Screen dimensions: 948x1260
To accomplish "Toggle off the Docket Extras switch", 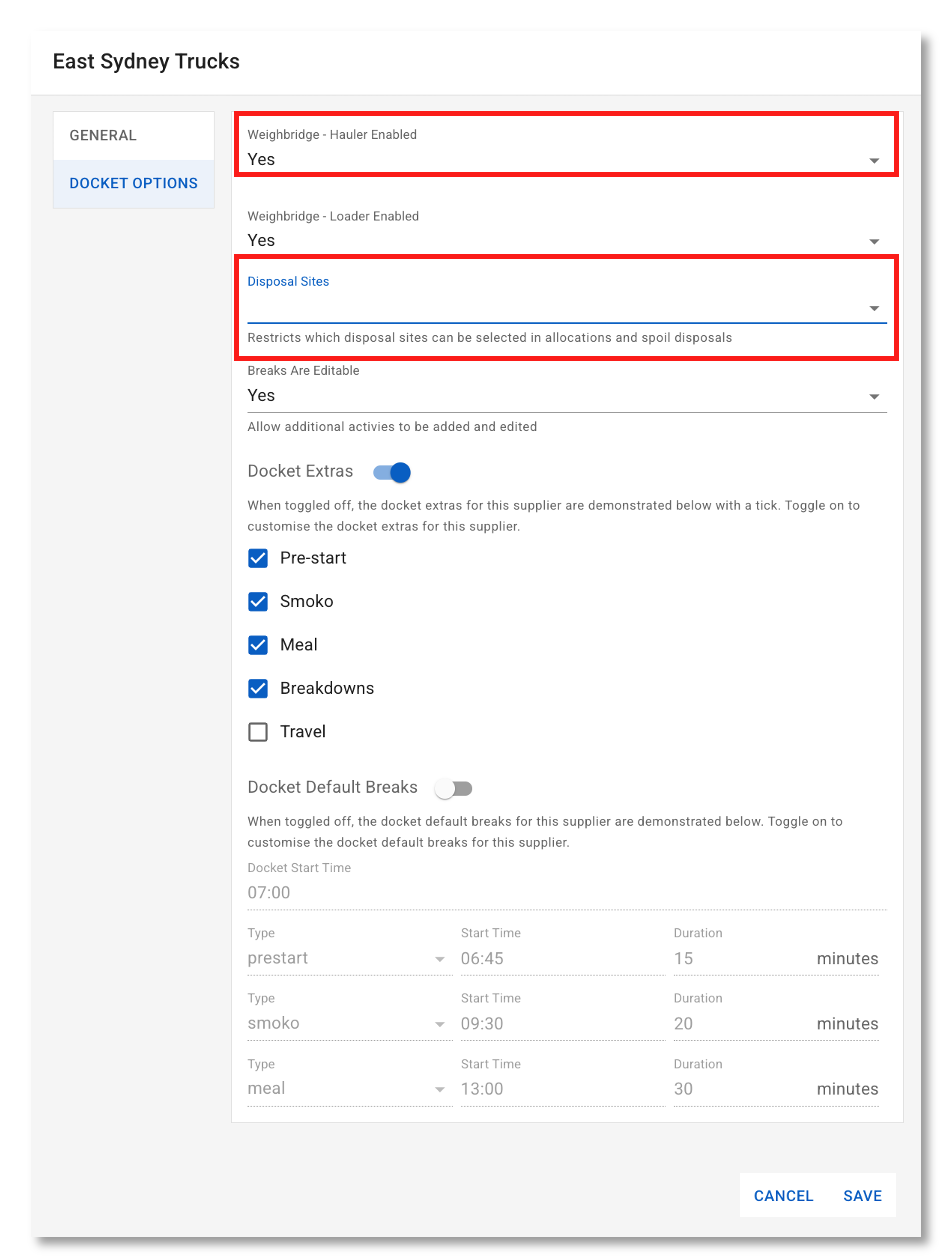I will coord(392,472).
